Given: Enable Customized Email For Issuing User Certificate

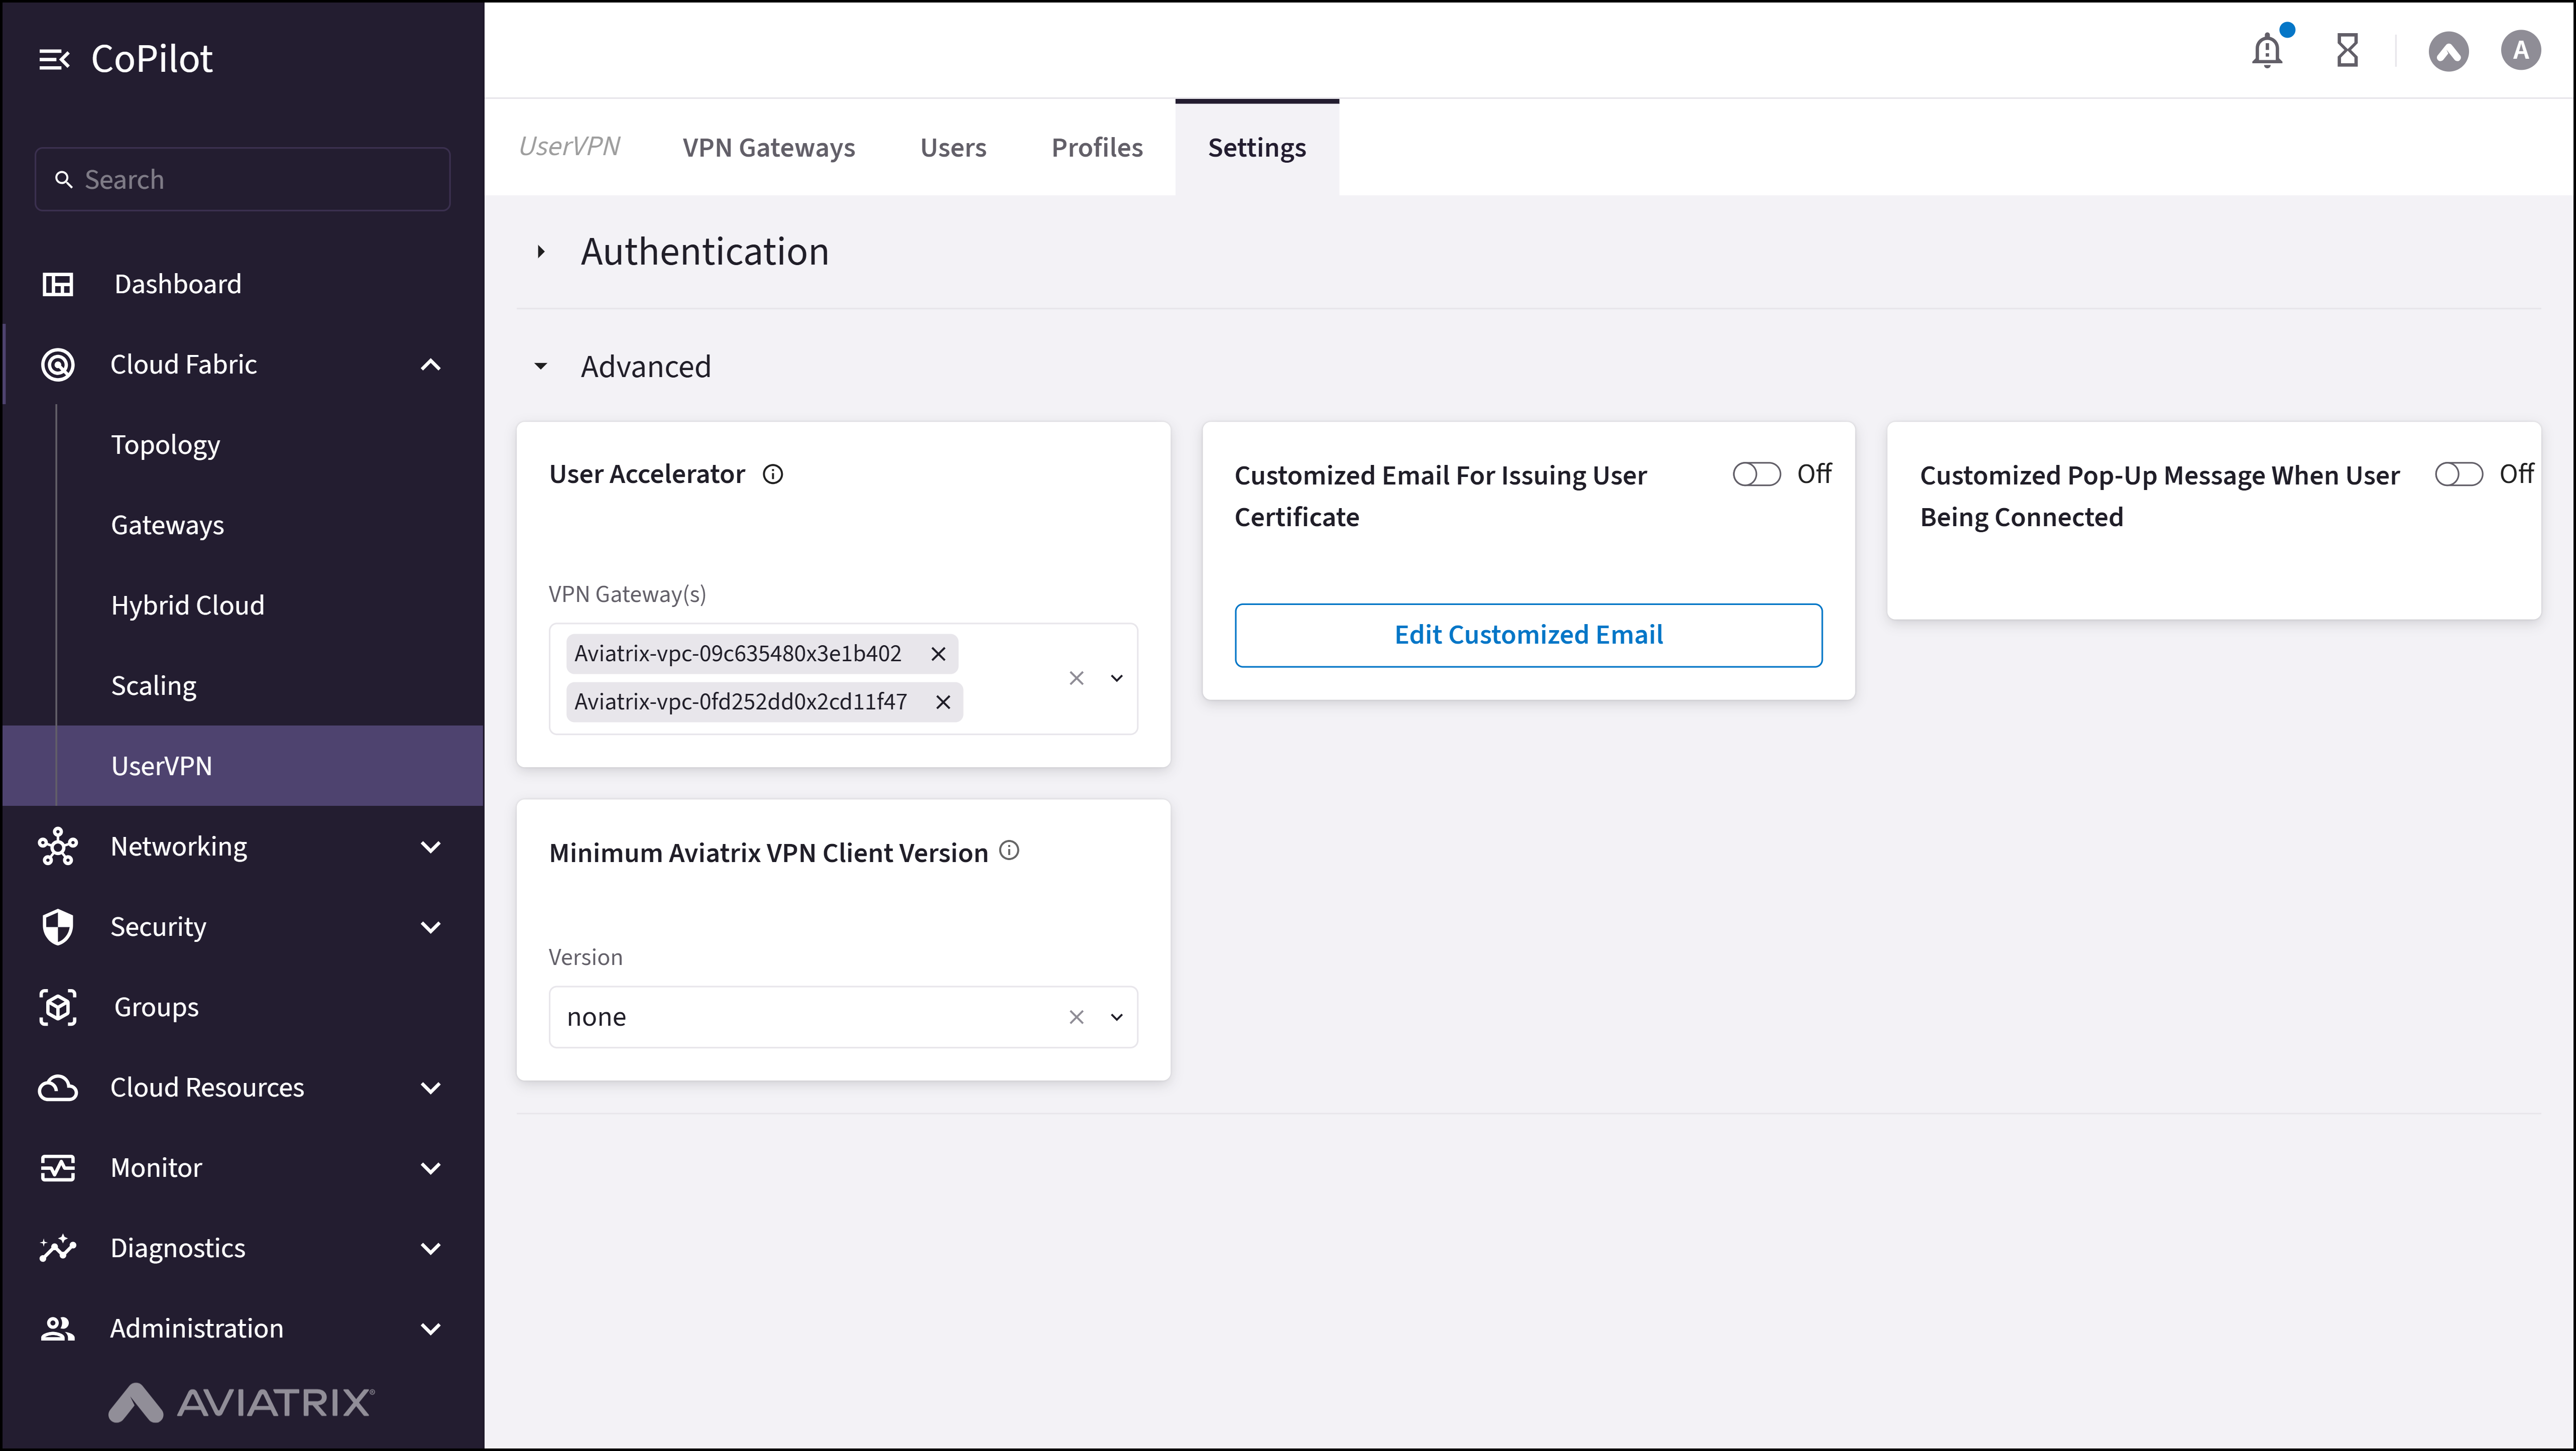Looking at the screenshot, I should 1756,474.
